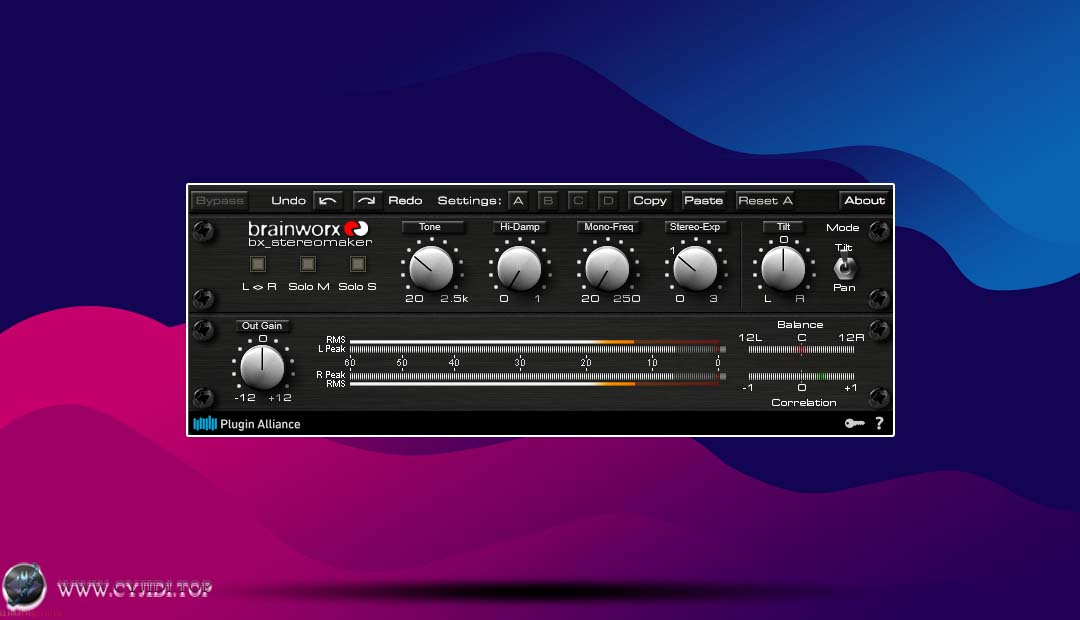
Task: Click the Redo arrow icon
Action: 366,200
